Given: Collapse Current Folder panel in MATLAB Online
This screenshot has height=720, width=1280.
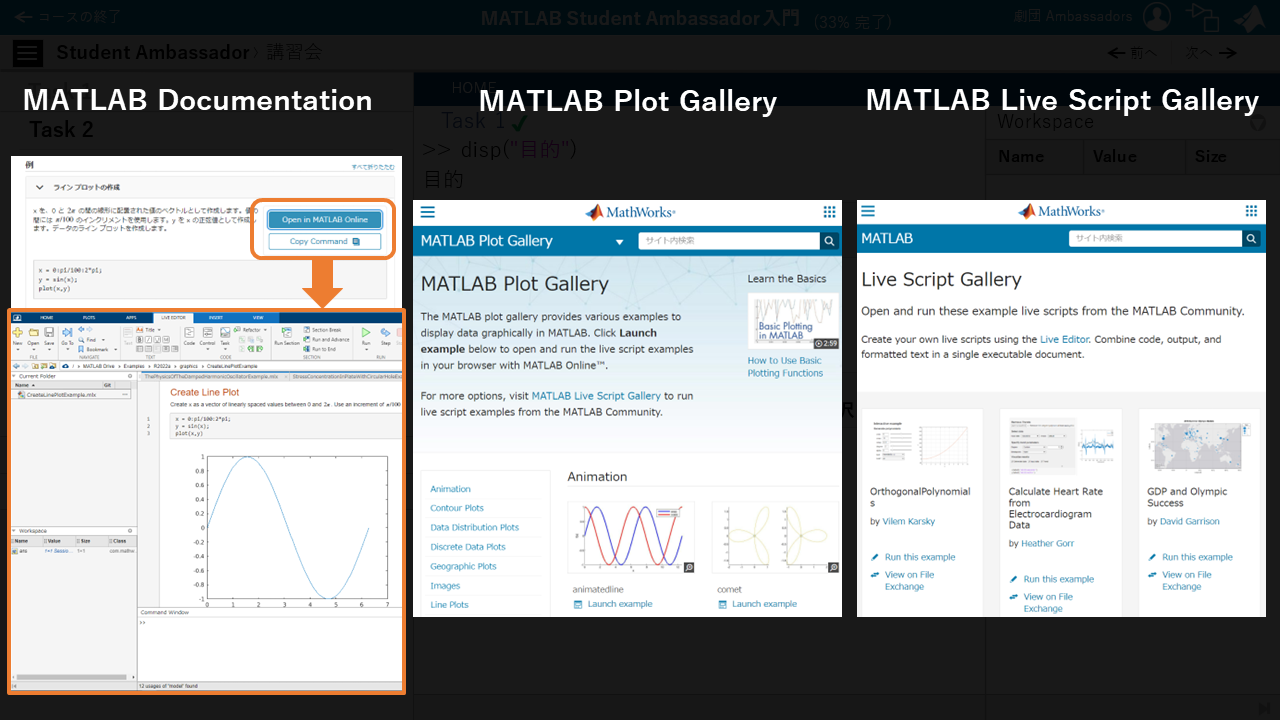Looking at the screenshot, I should (x=13, y=376).
